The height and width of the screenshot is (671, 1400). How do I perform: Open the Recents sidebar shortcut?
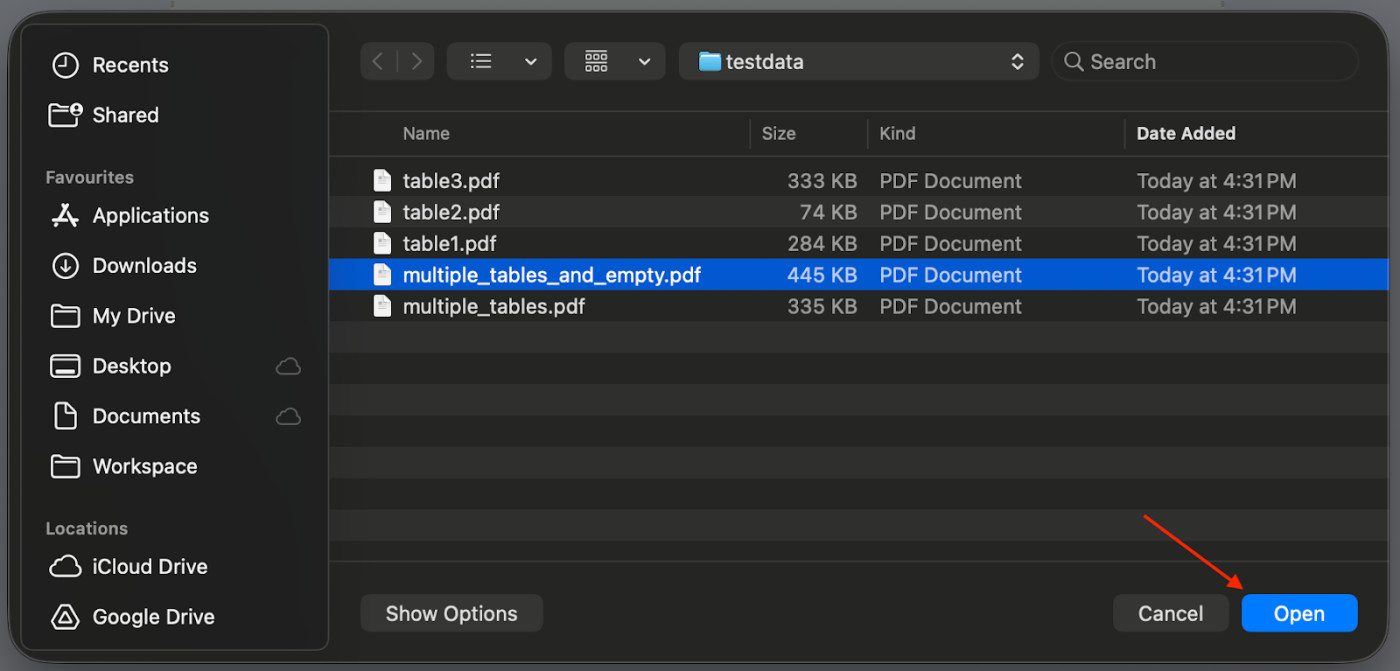click(130, 64)
